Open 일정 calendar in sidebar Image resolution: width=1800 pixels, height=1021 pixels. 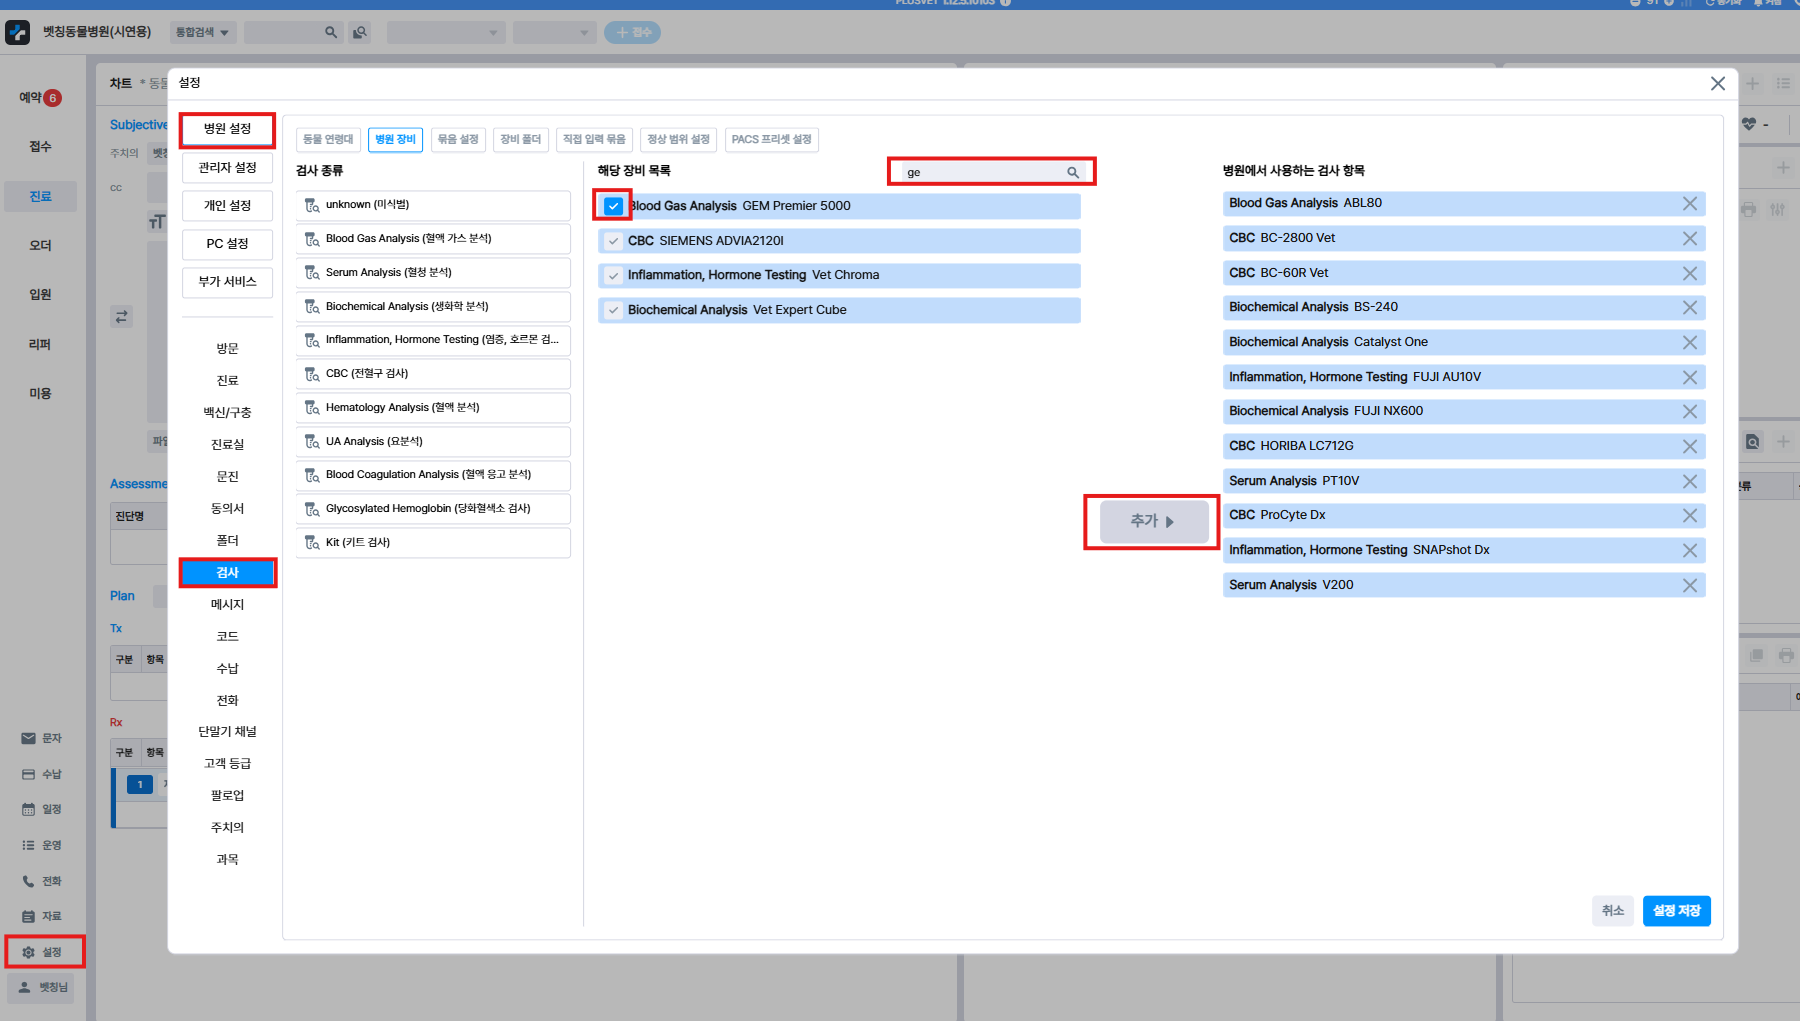42,809
